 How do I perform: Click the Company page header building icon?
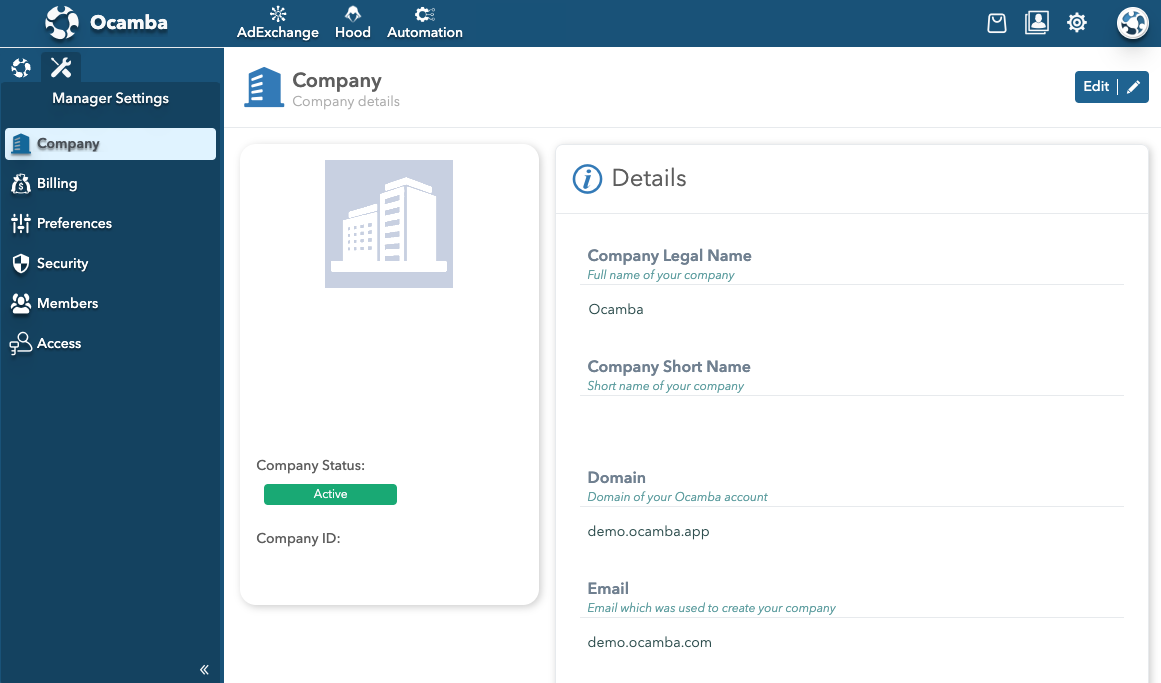point(264,87)
